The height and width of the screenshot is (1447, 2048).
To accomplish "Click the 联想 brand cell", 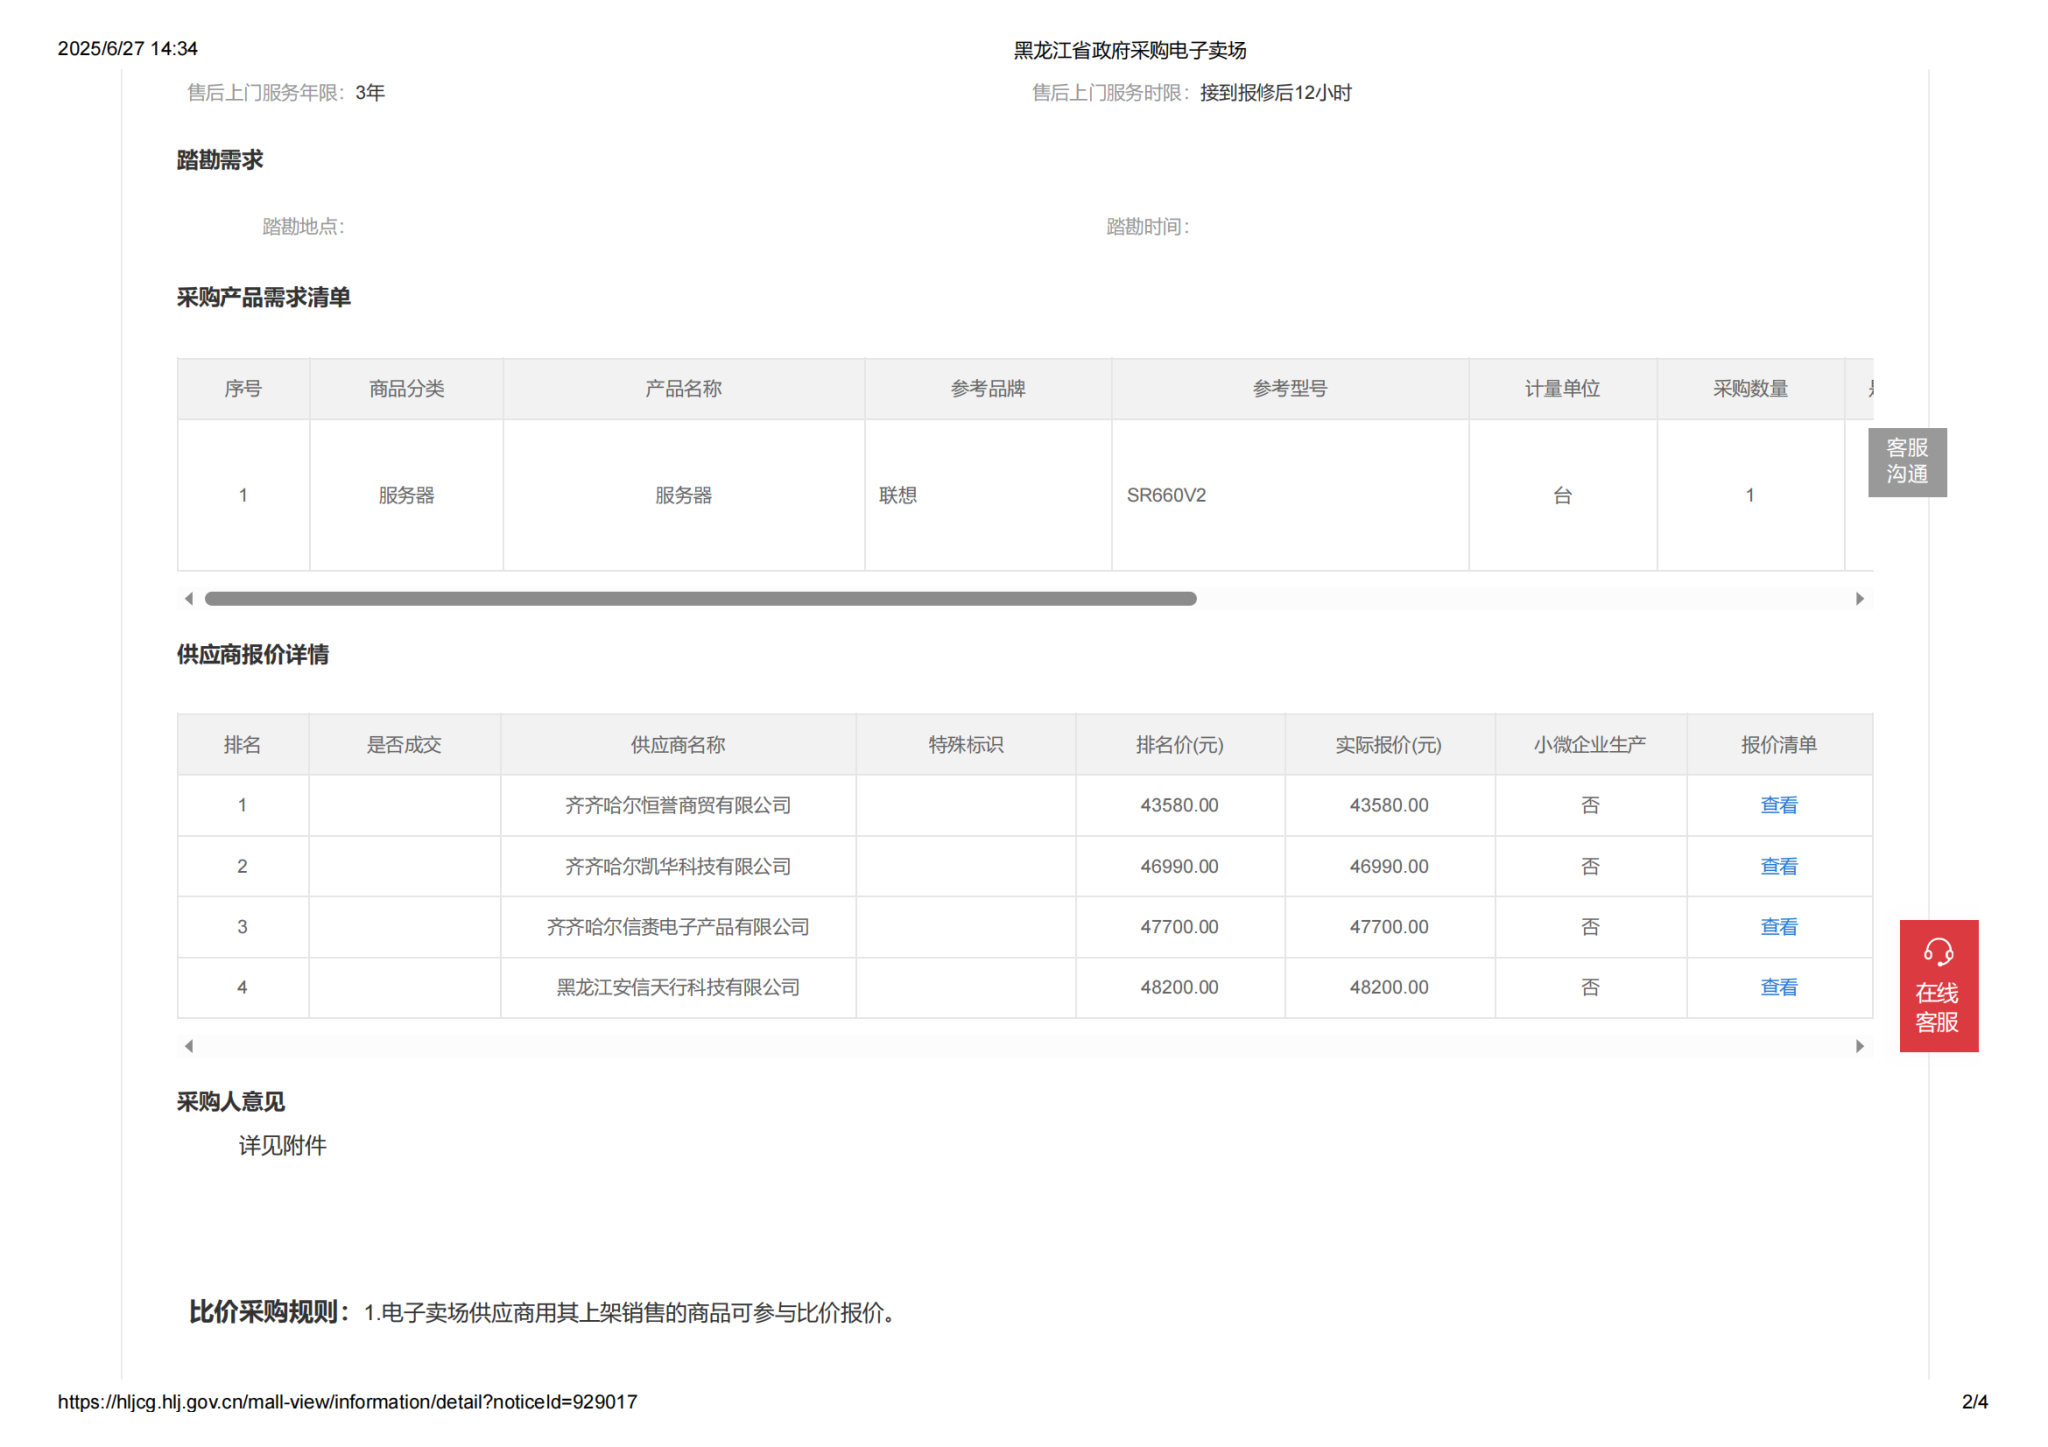I will pyautogui.click(x=897, y=495).
